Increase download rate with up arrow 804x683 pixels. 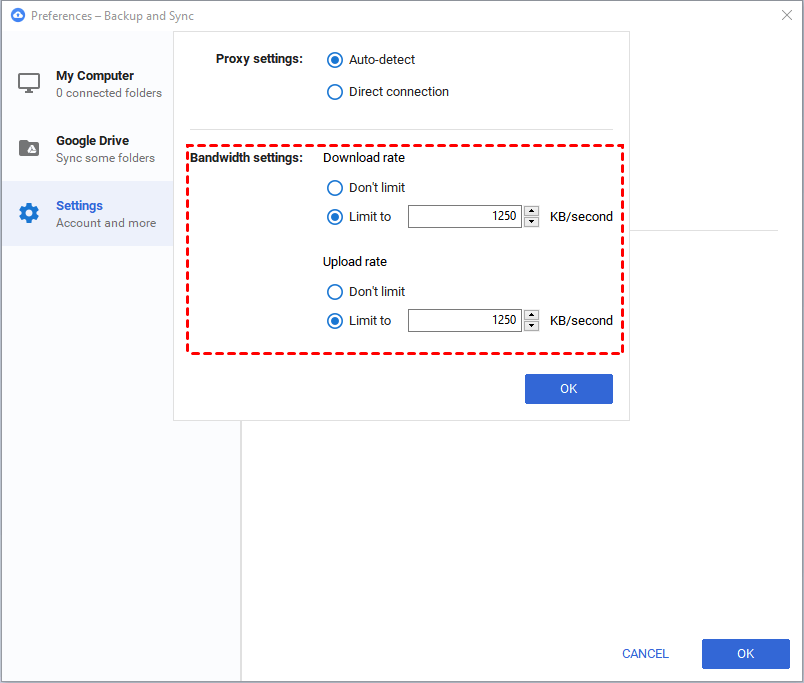532,211
